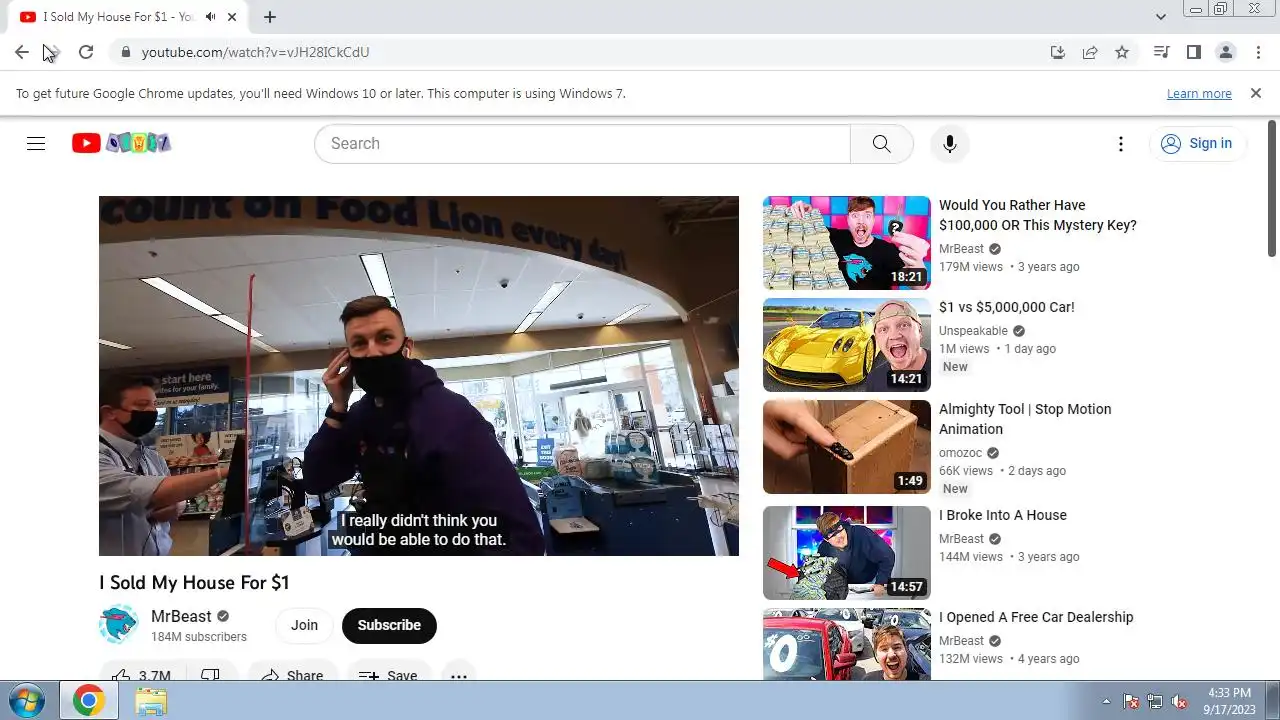Image resolution: width=1280 pixels, height=720 pixels.
Task: Click the '184M subscribers' text
Action: (x=199, y=637)
